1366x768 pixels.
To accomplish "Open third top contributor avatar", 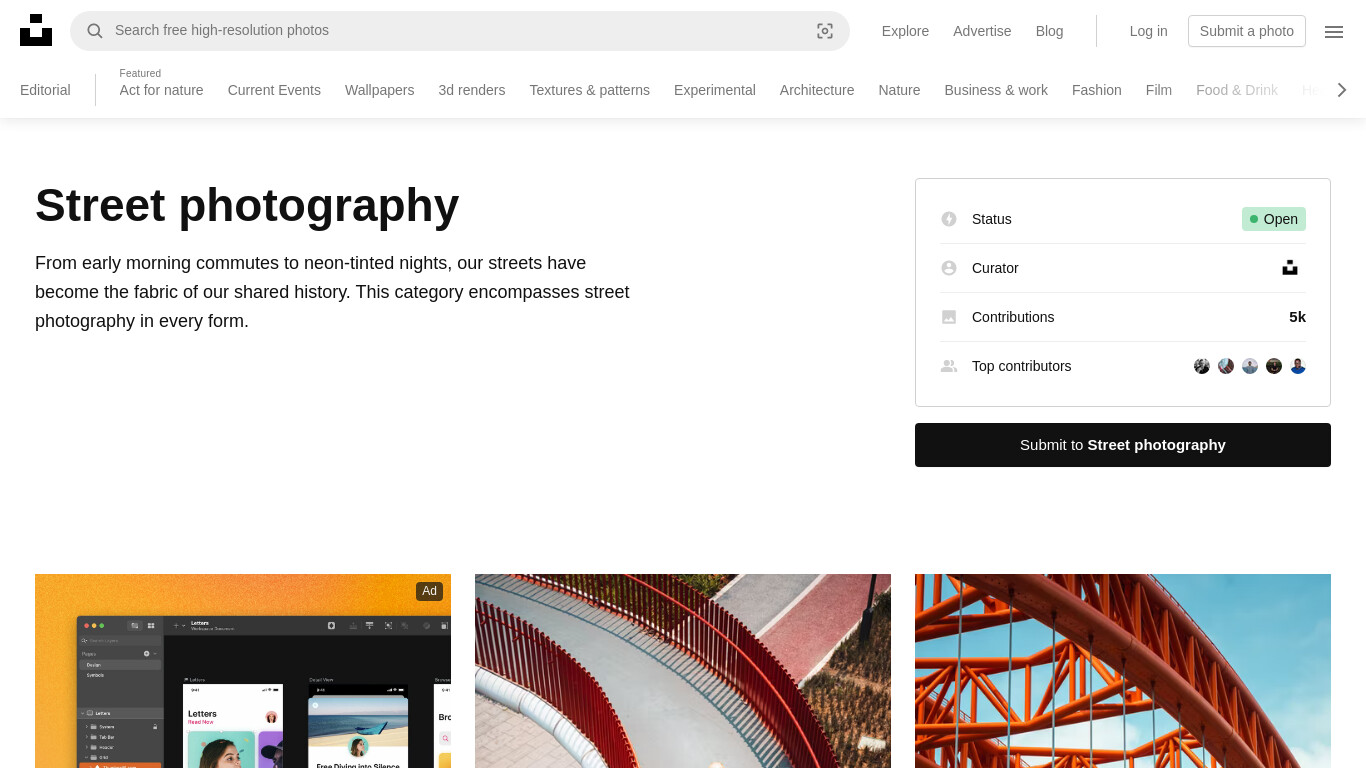I will (x=1250, y=366).
